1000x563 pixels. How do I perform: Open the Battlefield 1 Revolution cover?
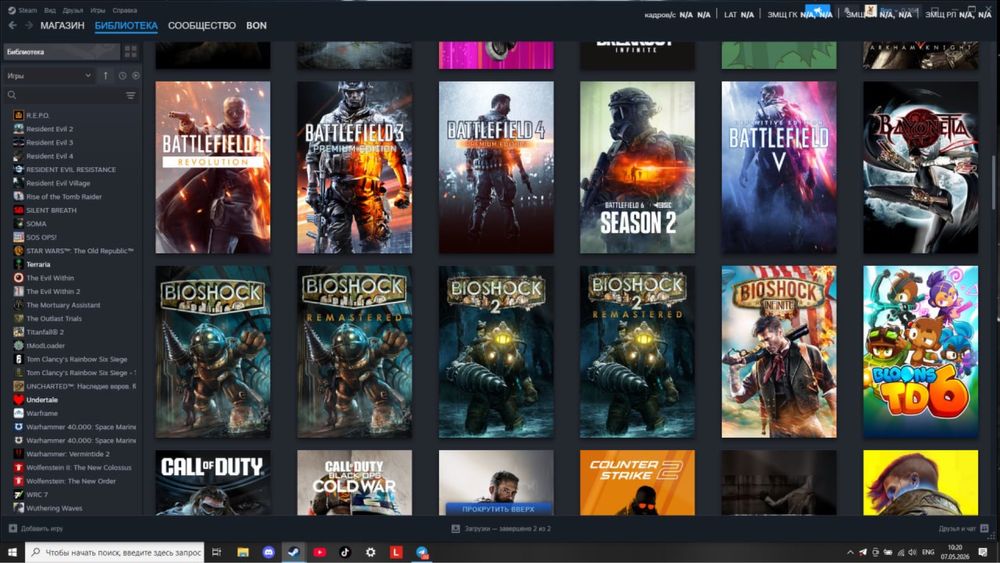tap(212, 167)
